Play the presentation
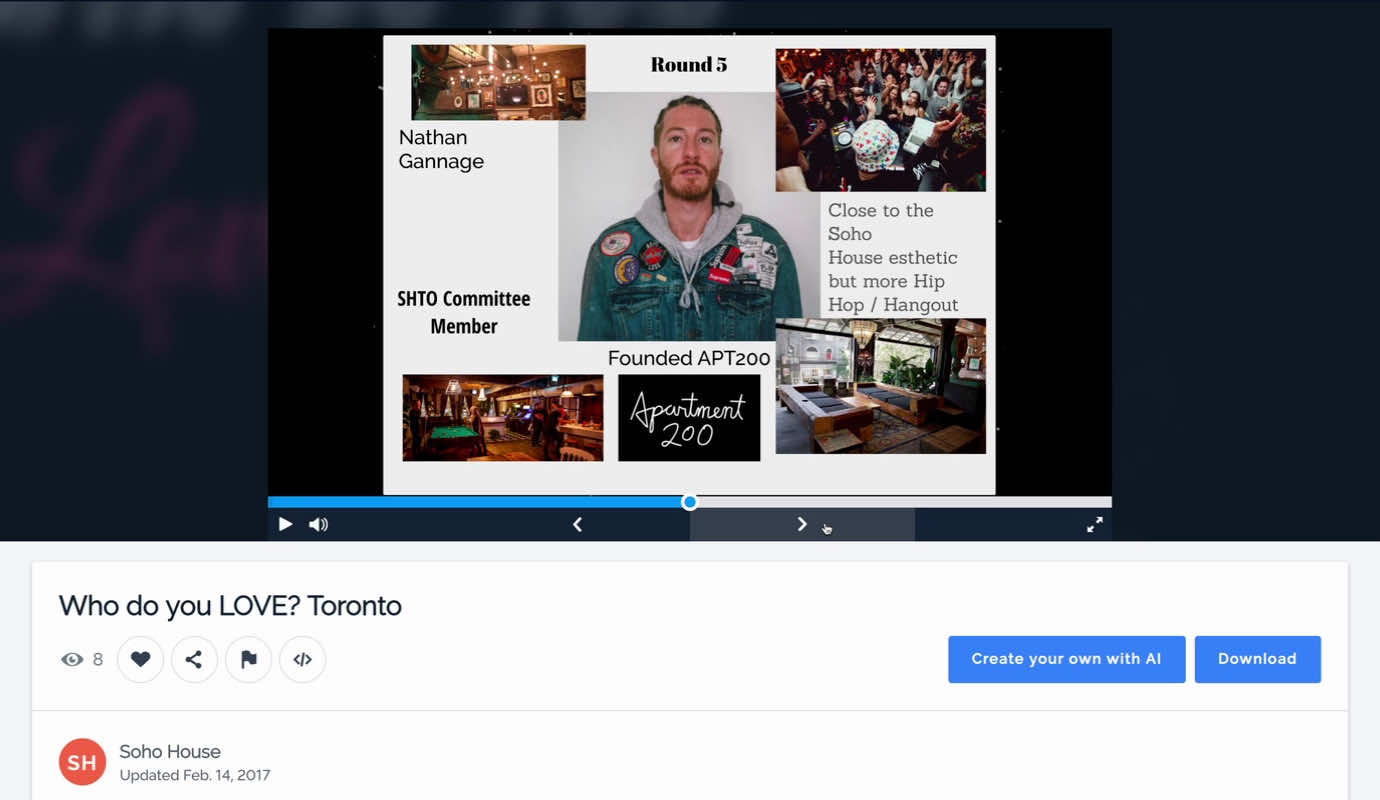This screenshot has width=1380, height=800. (x=285, y=524)
